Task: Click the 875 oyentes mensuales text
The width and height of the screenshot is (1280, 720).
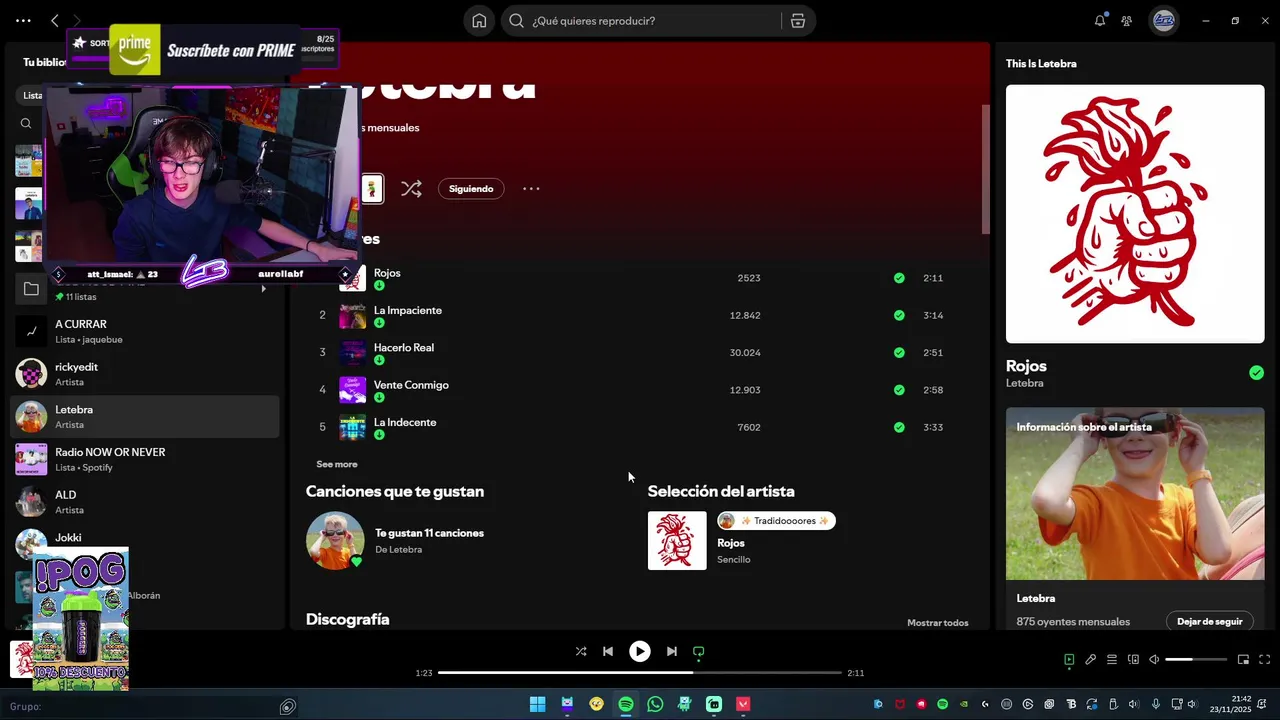Action: (x=1073, y=622)
